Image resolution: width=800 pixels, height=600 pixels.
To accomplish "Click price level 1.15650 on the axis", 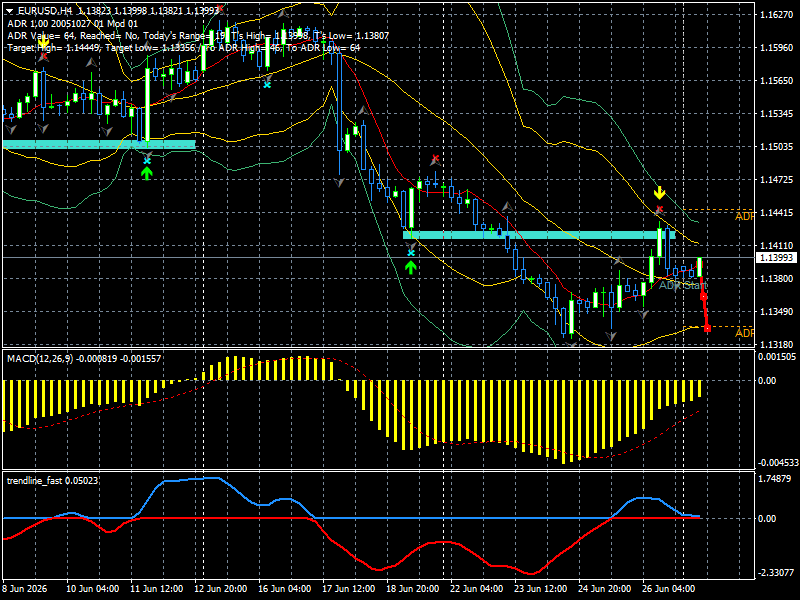I will (x=777, y=81).
